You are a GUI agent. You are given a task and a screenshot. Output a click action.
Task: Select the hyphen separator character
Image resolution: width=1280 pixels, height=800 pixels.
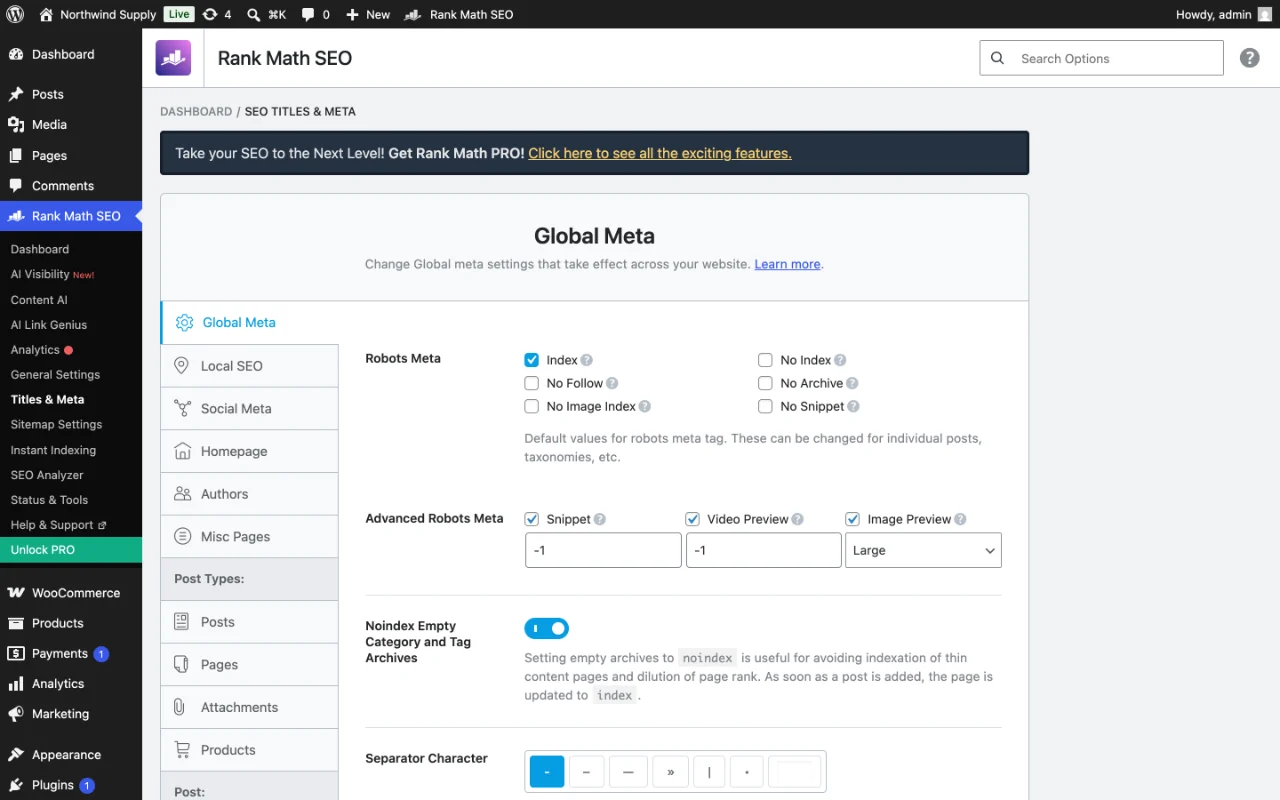tap(547, 771)
